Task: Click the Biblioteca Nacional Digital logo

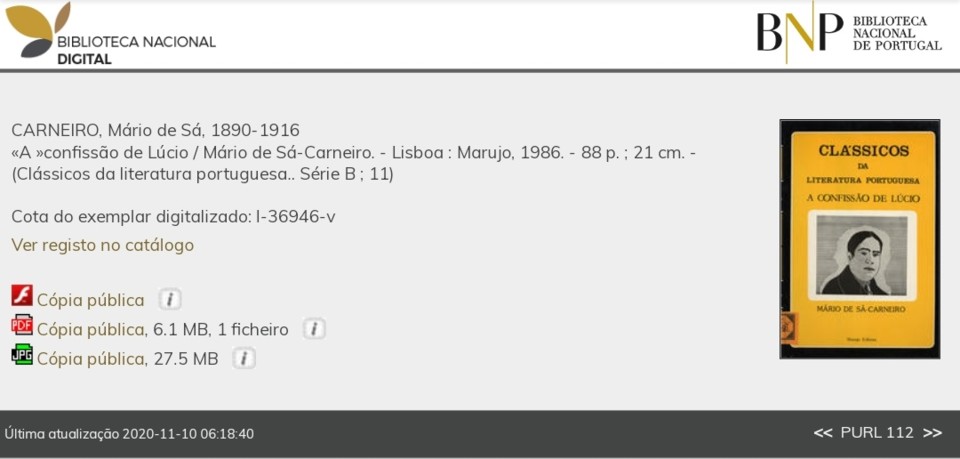Action: click(x=110, y=34)
